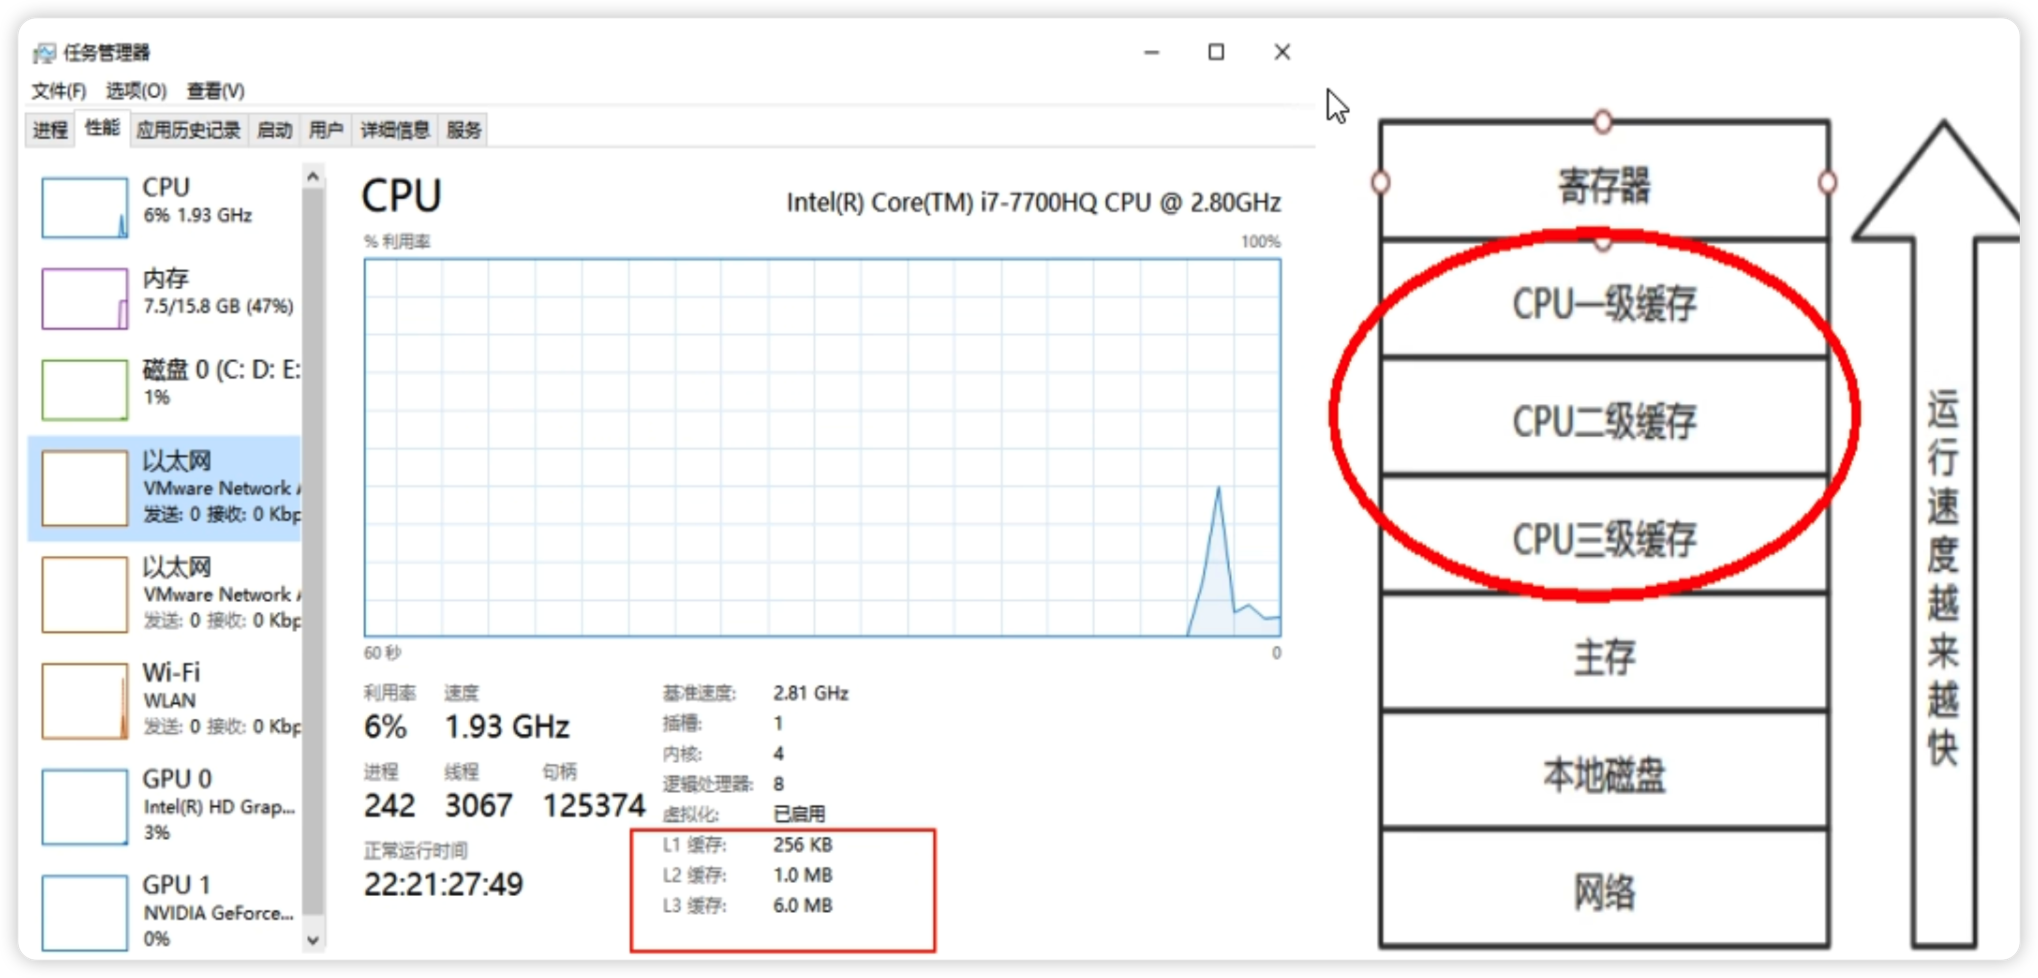The width and height of the screenshot is (2038, 978).
Task: Switch to the 应用历史记录 tab
Action: coord(188,130)
